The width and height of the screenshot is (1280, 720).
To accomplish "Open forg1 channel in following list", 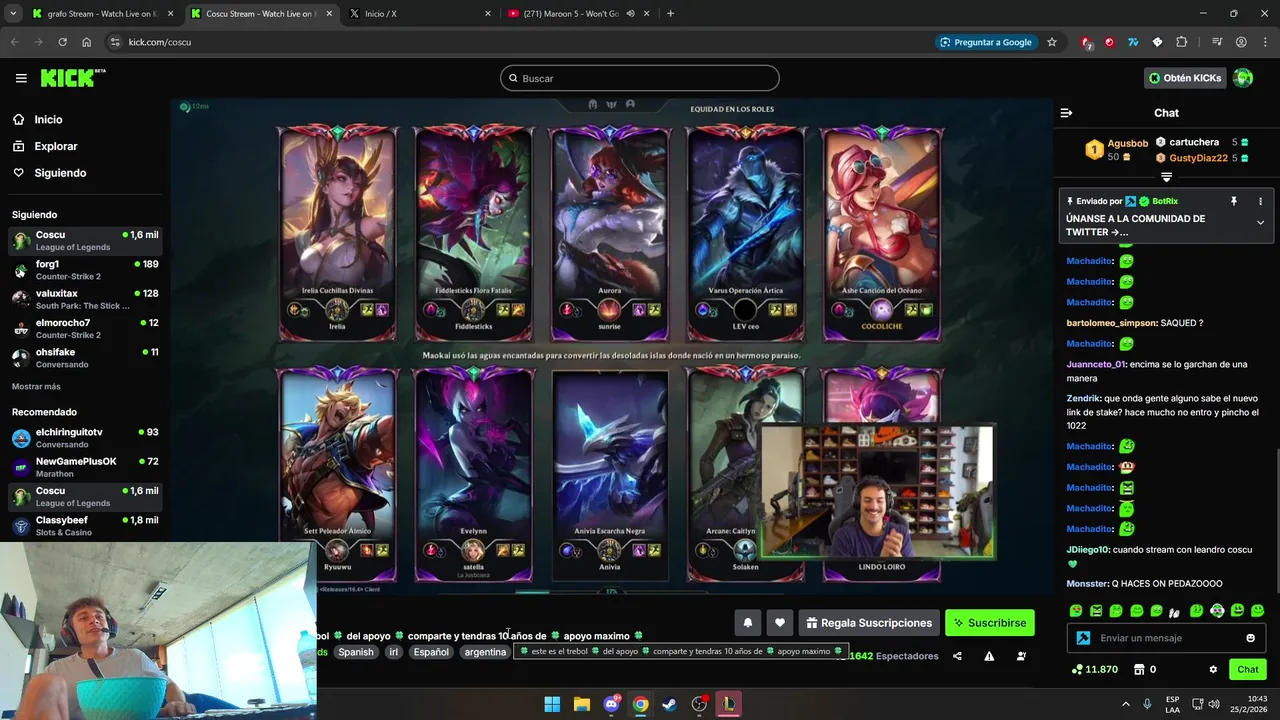I will [85, 270].
